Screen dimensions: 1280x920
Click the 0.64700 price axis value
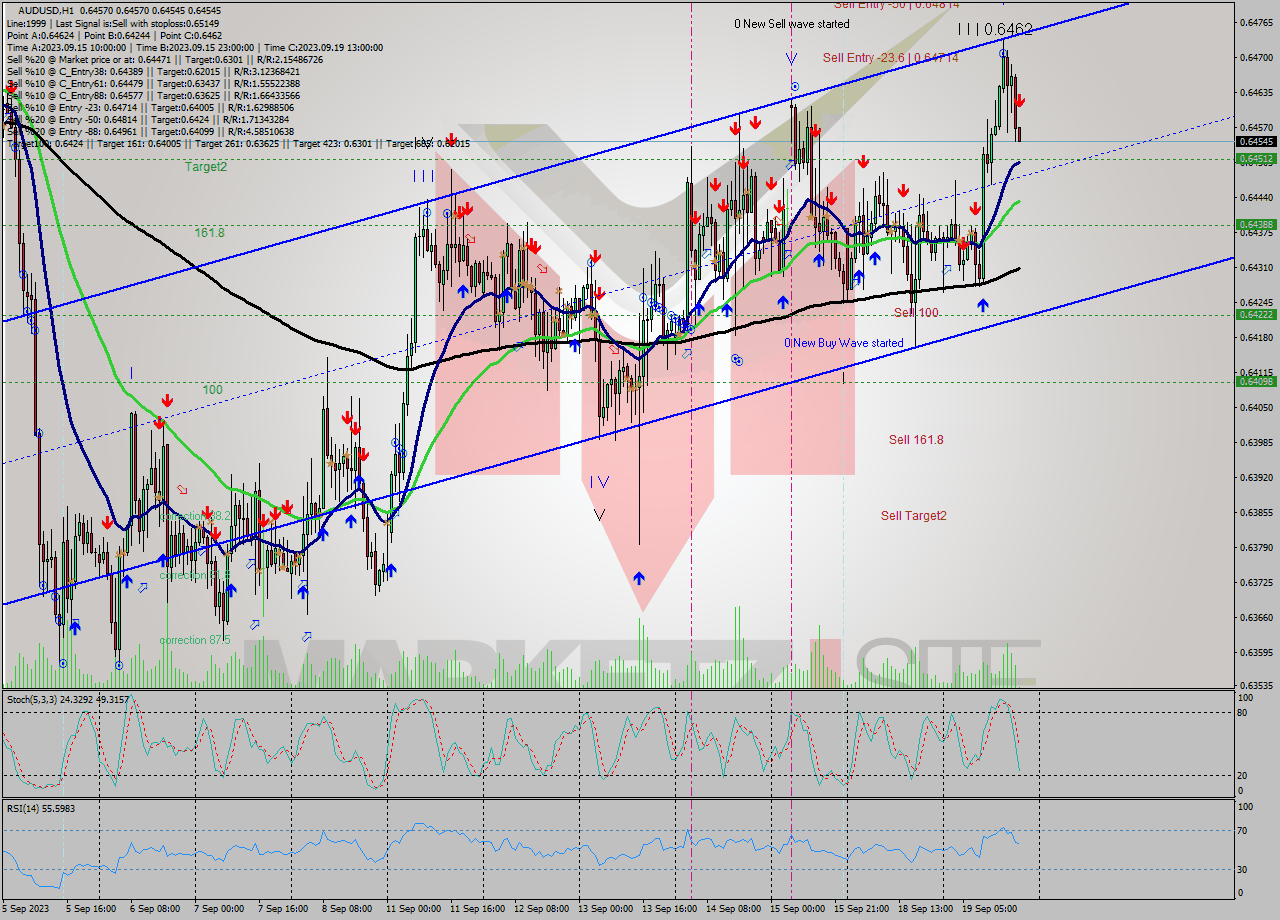click(x=1257, y=57)
